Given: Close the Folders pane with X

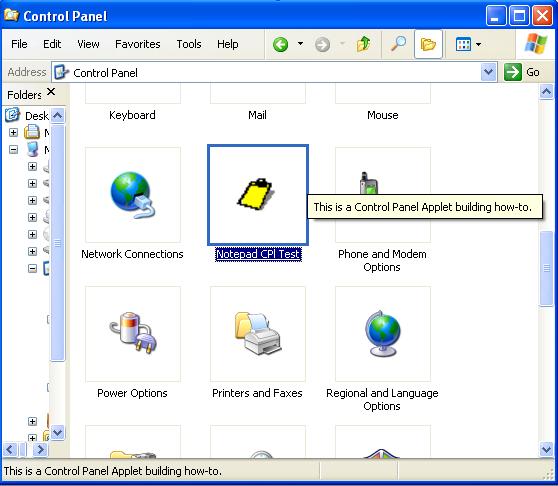Looking at the screenshot, I should pyautogui.click(x=51, y=92).
